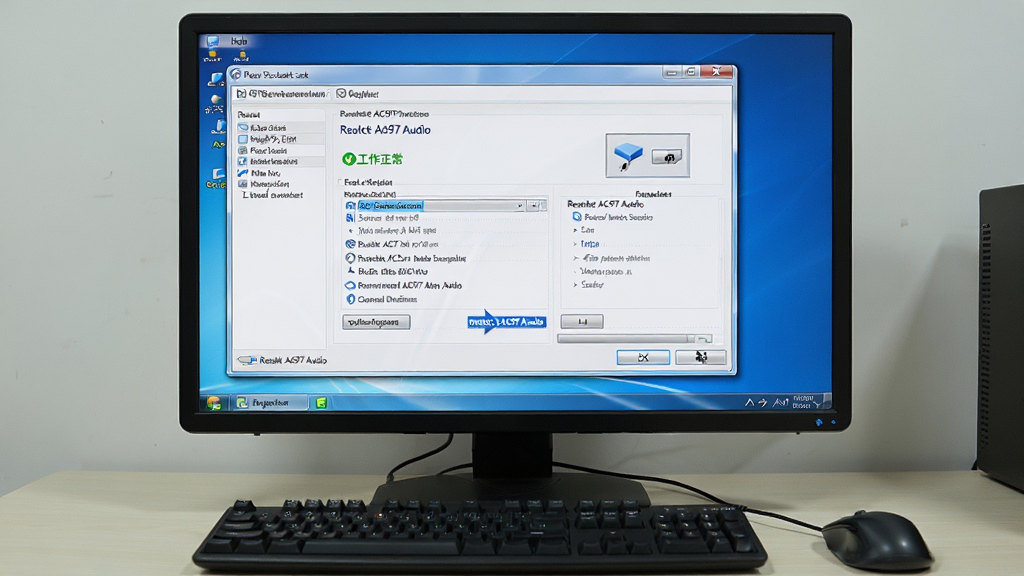The height and width of the screenshot is (576, 1024).
Task: Click the highlighted blue selection in the combo box
Action: 391,206
